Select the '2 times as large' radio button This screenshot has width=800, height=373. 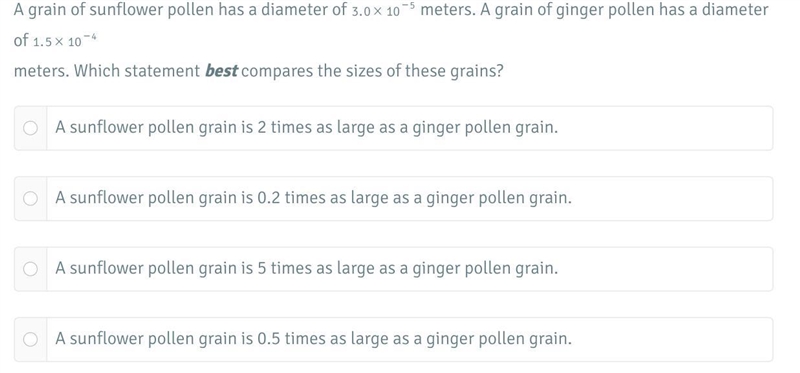(30, 128)
